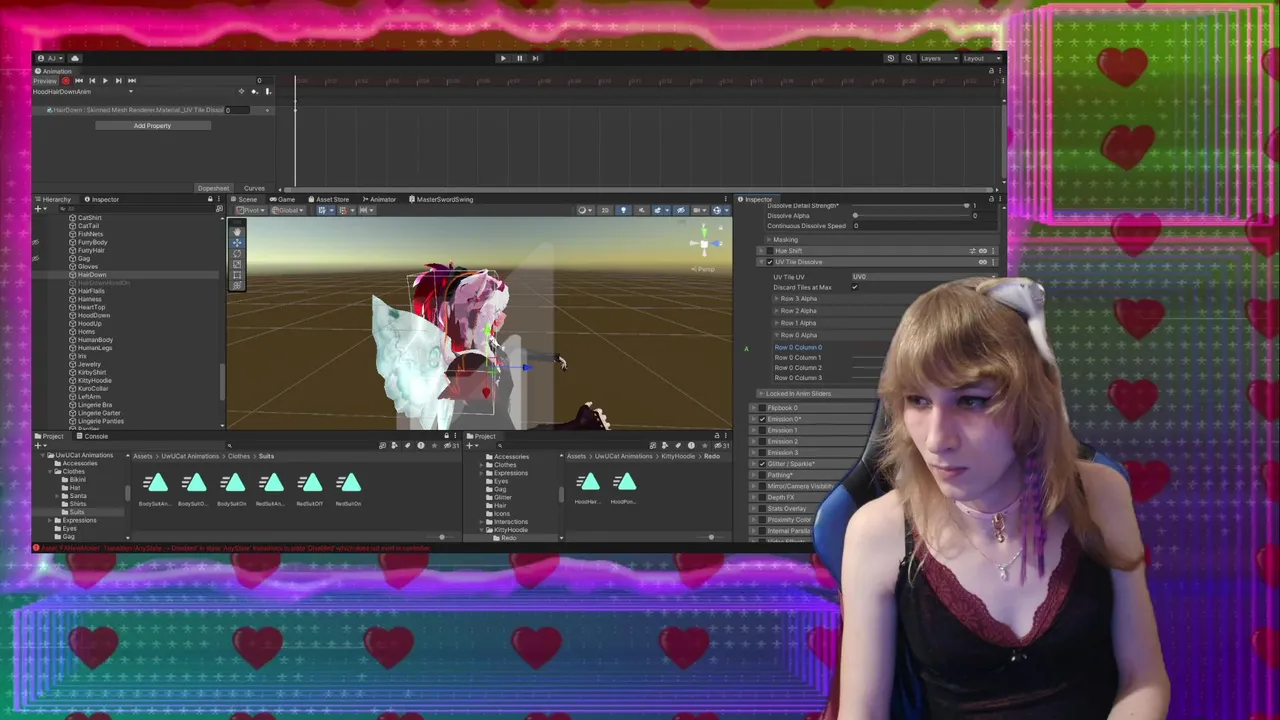The height and width of the screenshot is (720, 1280).
Task: Go to previous animation keyframe
Action: pos(92,80)
